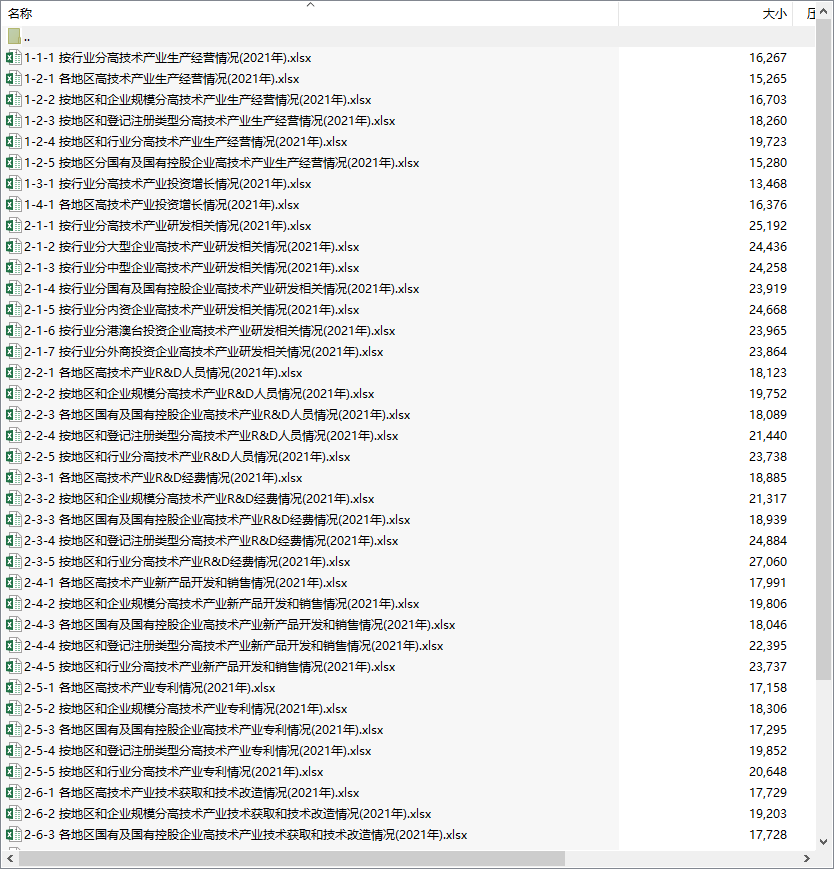Click the Excel icon of file 1-2-1
Viewport: 834px width, 869px height.
point(13,79)
